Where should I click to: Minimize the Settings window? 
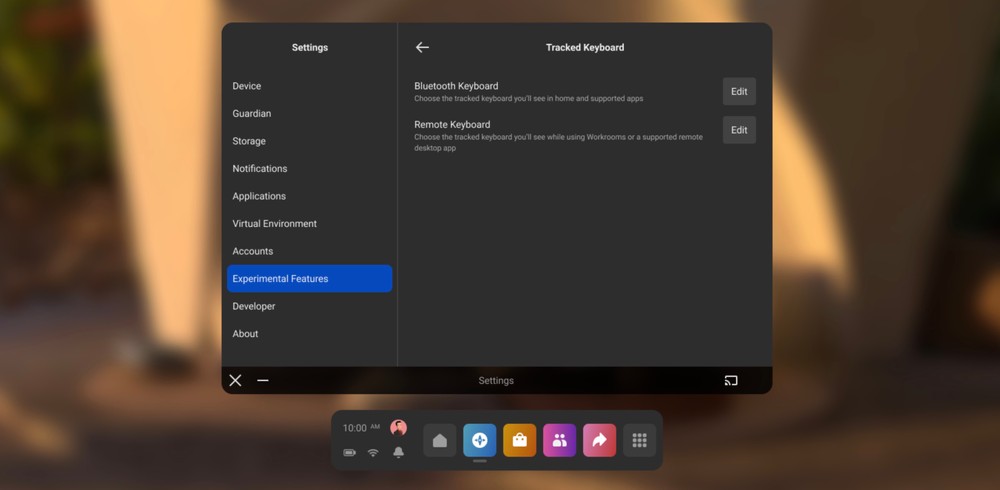263,380
